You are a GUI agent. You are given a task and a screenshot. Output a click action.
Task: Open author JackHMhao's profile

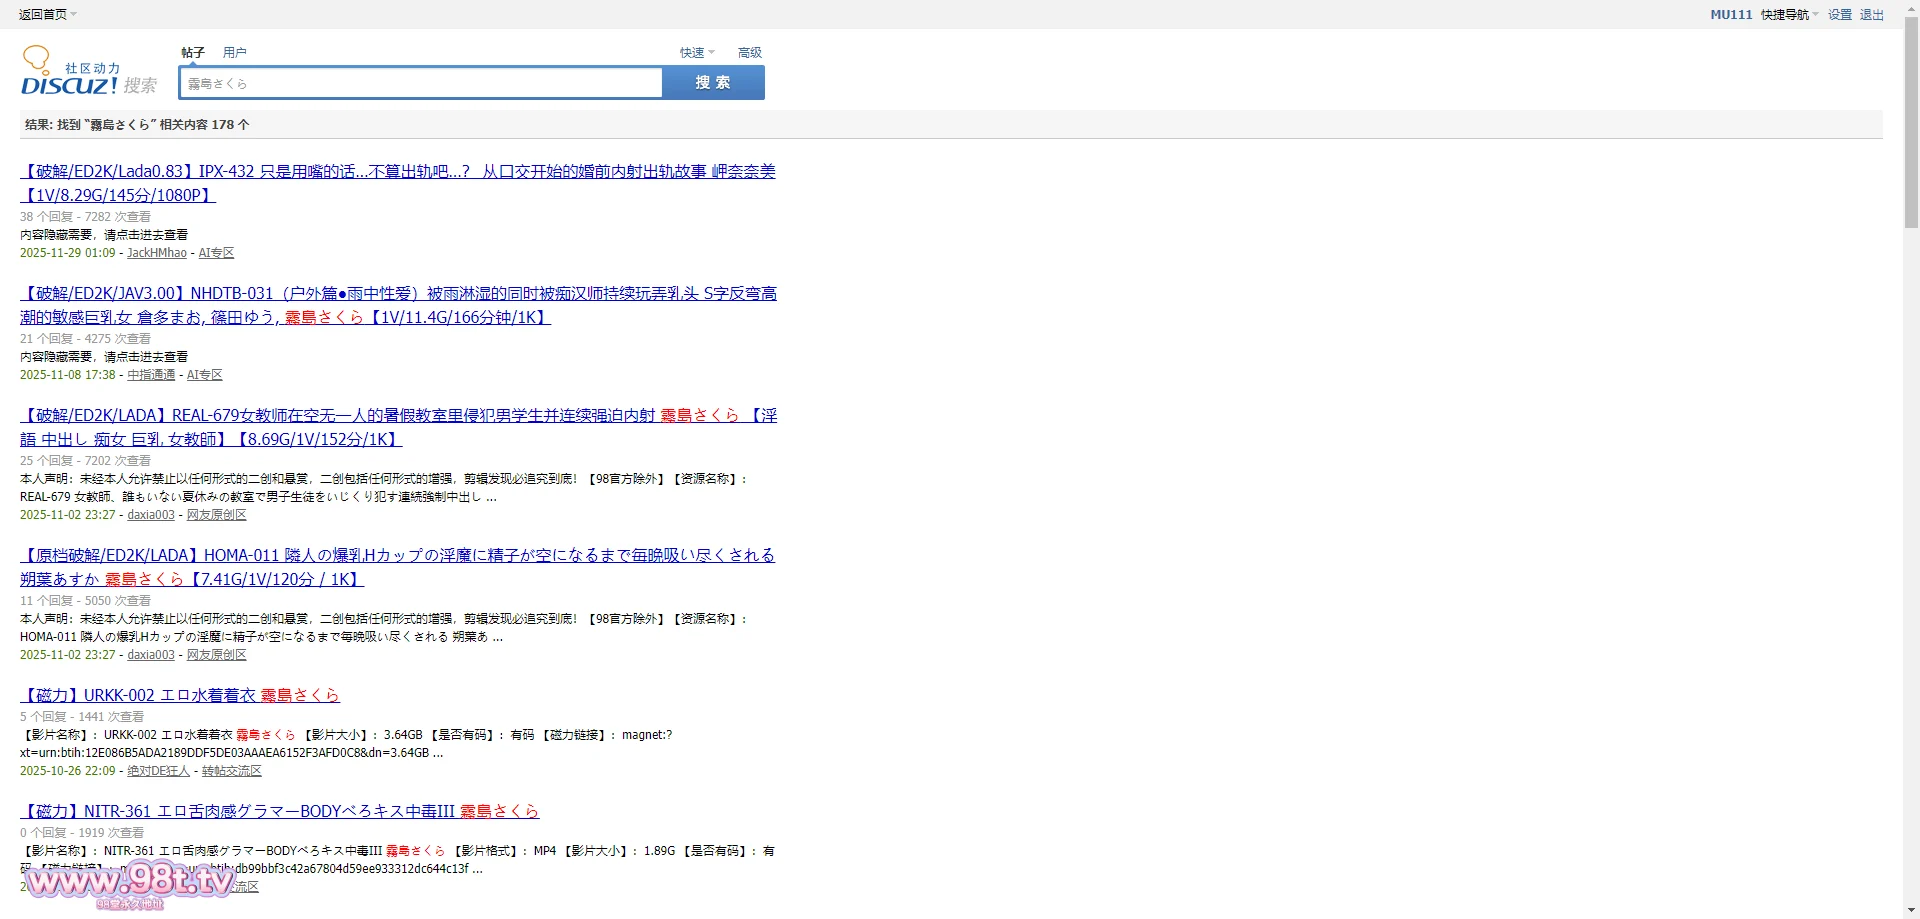click(157, 253)
